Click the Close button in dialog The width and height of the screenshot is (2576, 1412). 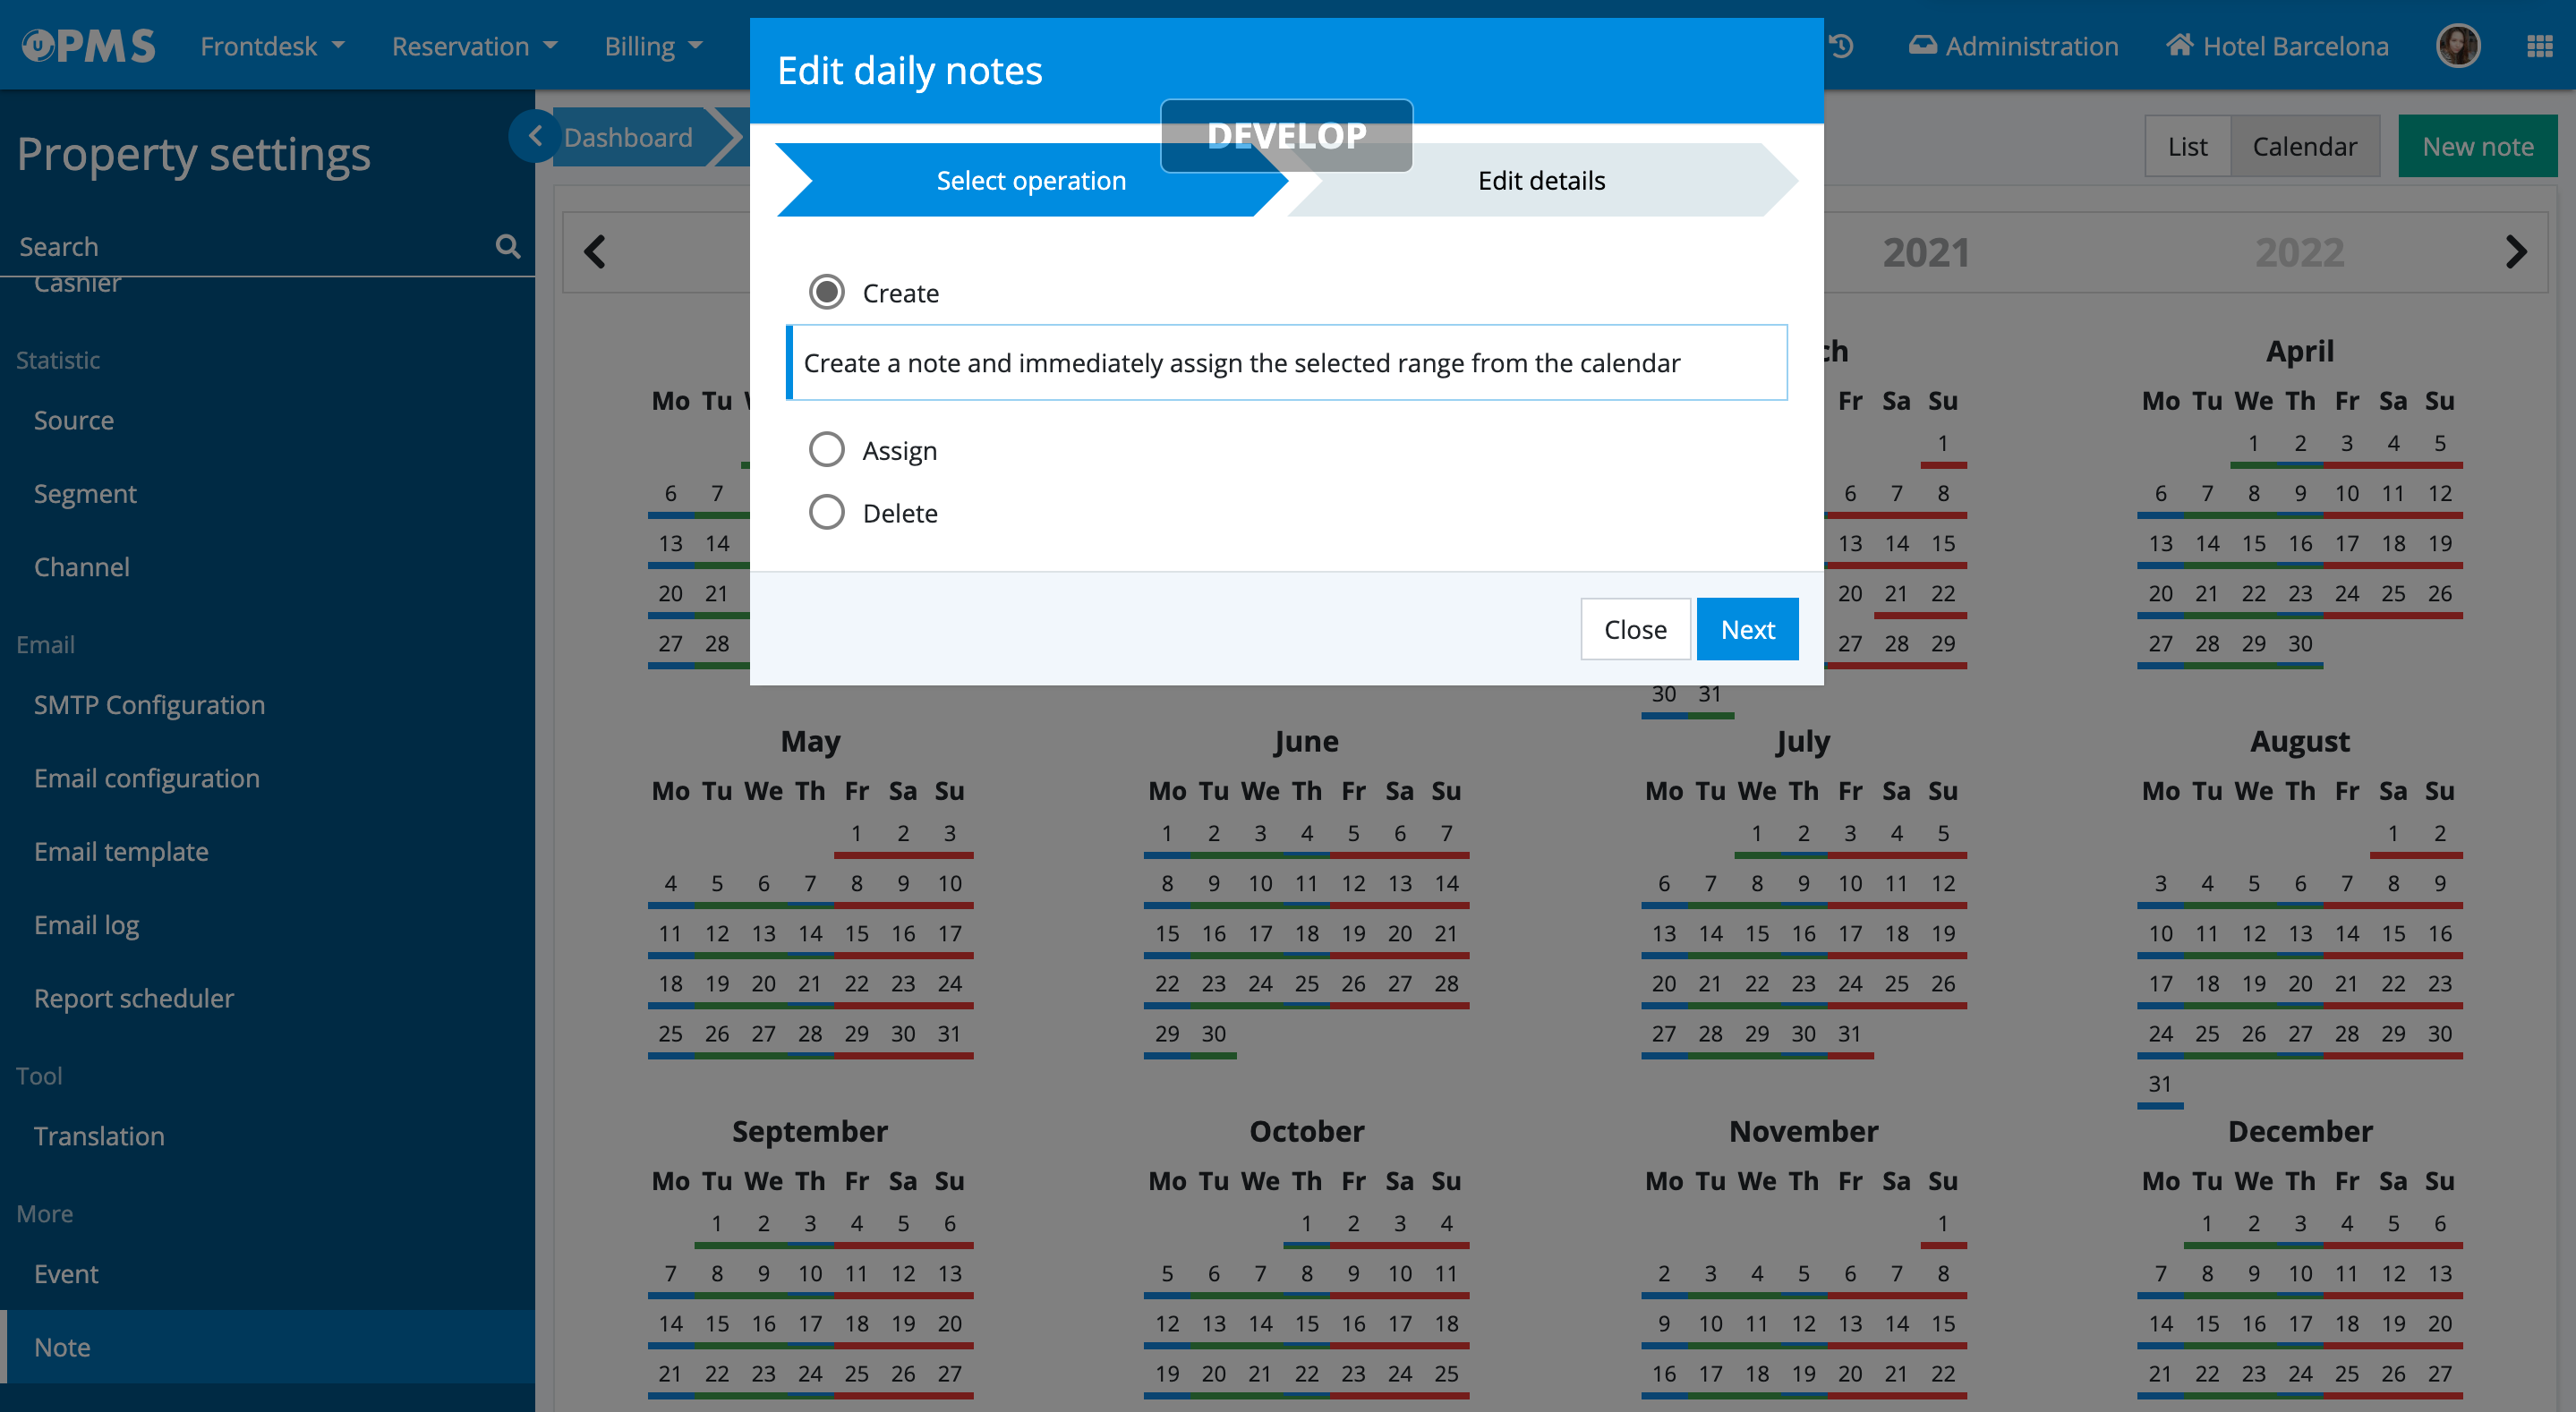pos(1634,629)
